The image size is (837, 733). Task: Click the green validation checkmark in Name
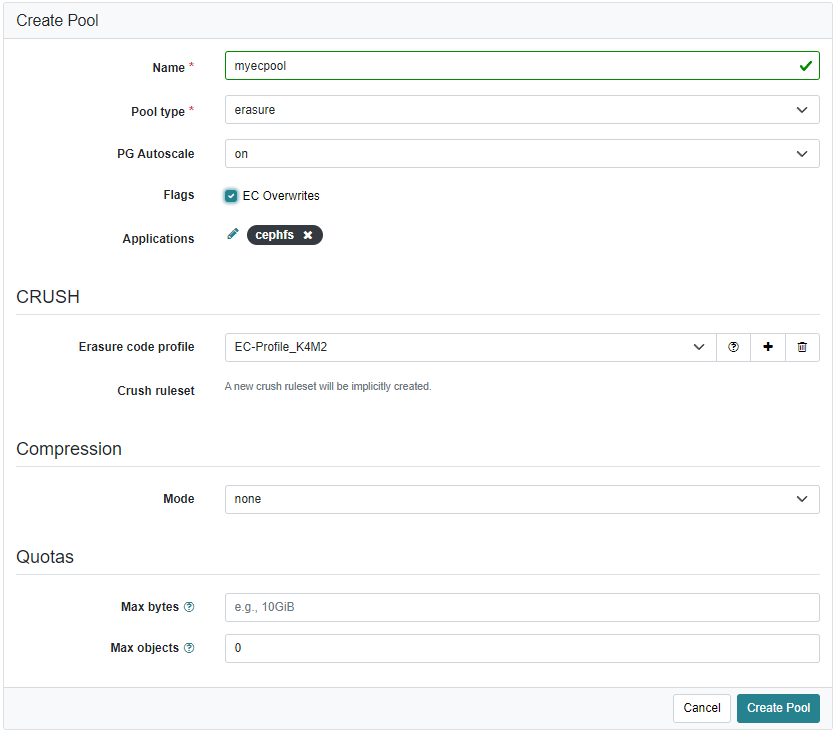805,66
